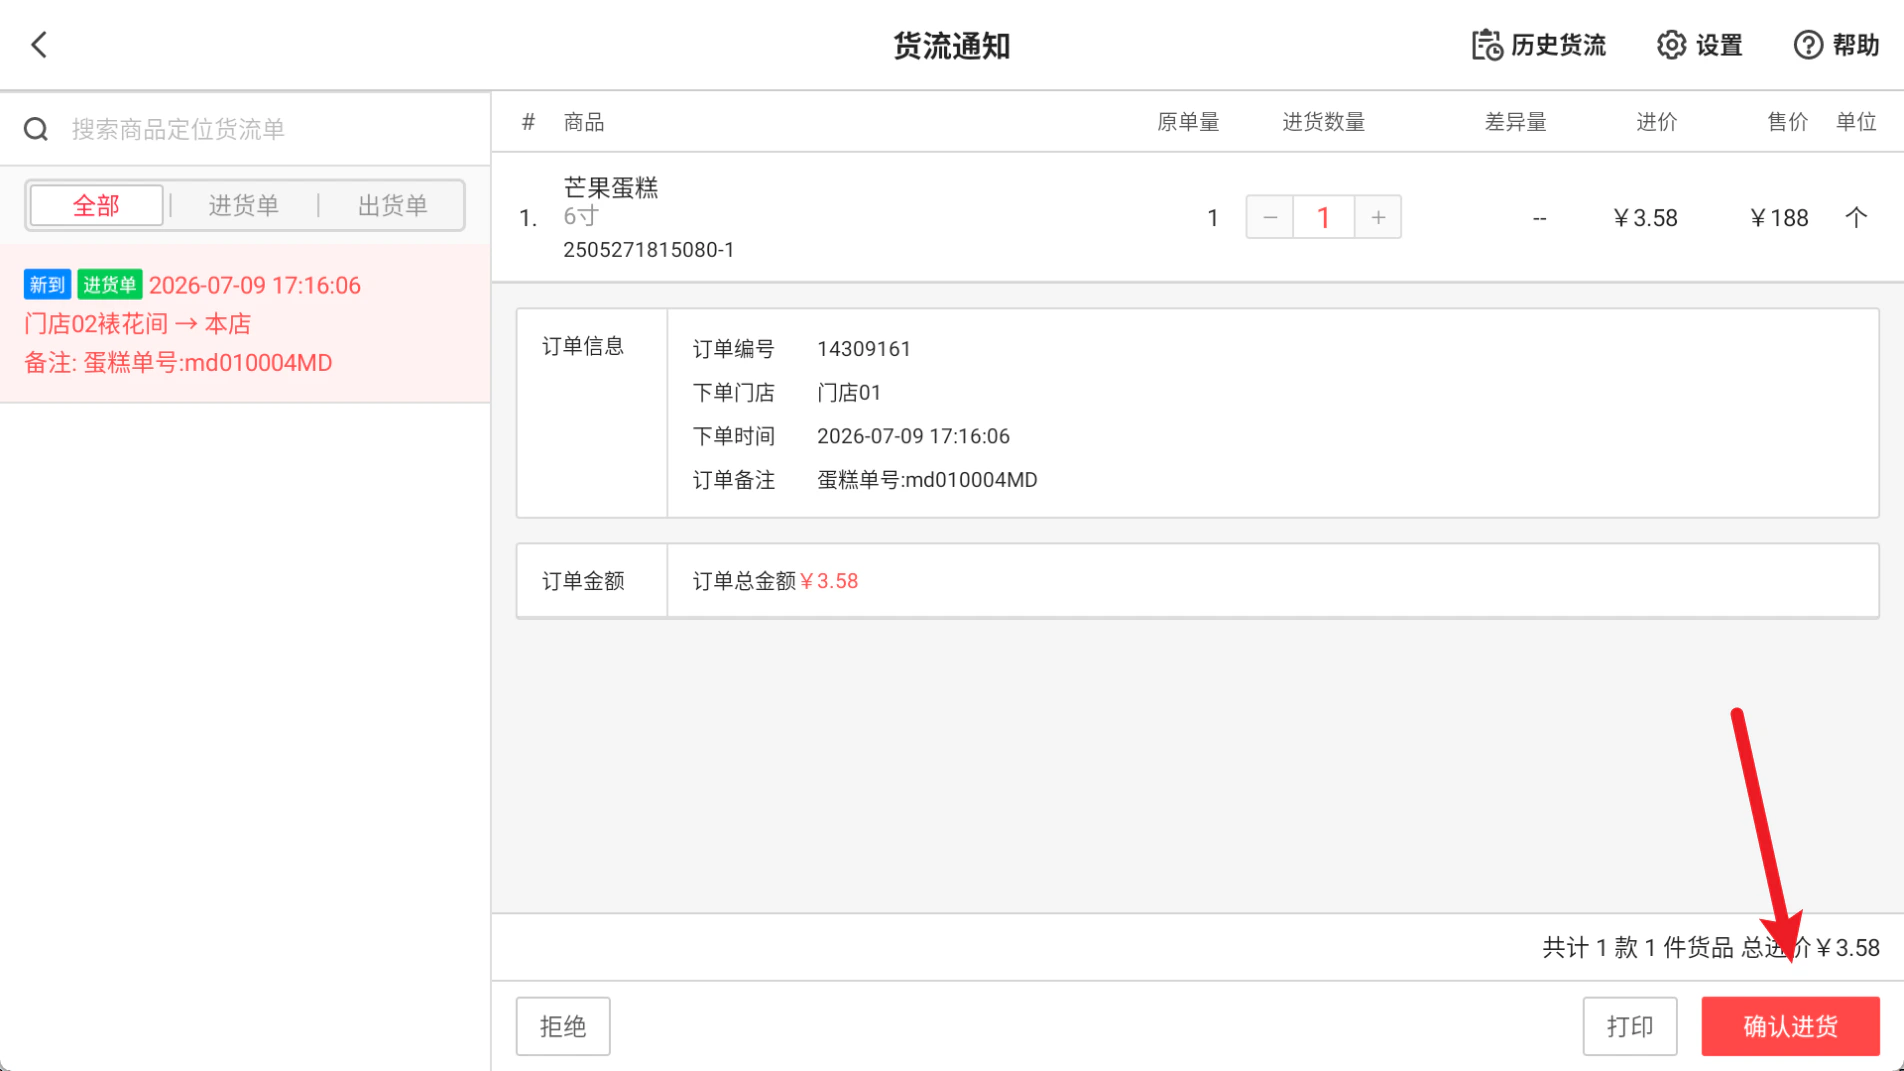Switch to 进货单 tab

[x=243, y=205]
